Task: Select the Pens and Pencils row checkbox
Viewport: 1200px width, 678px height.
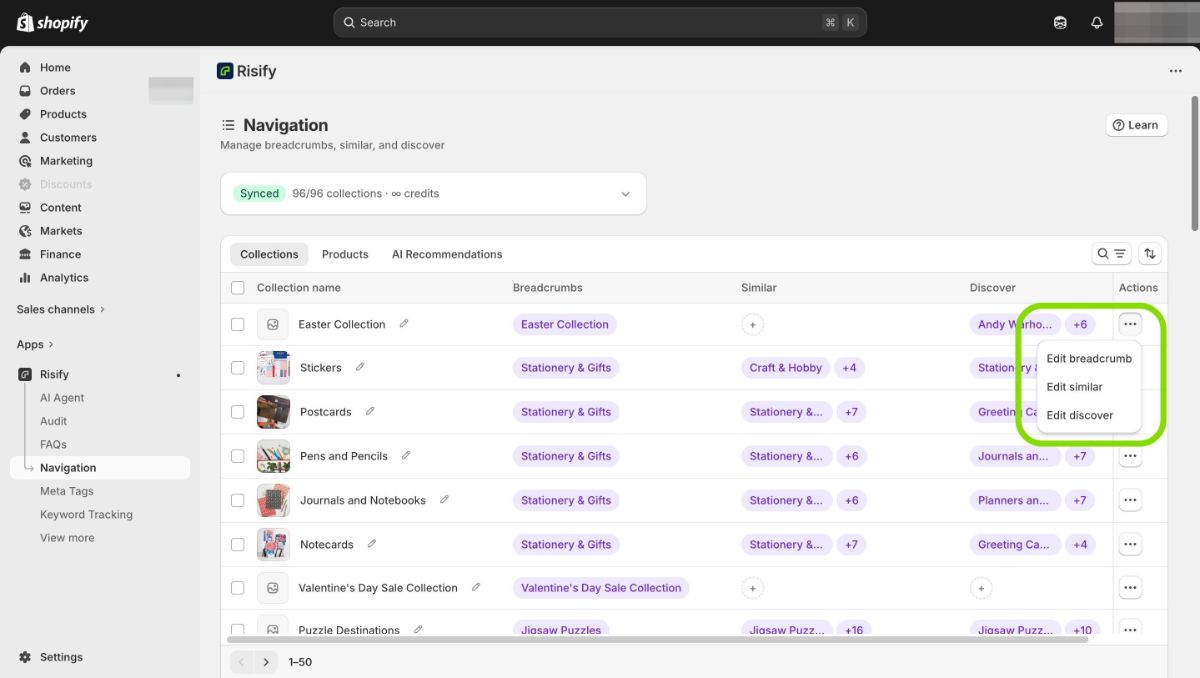Action: pos(238,456)
